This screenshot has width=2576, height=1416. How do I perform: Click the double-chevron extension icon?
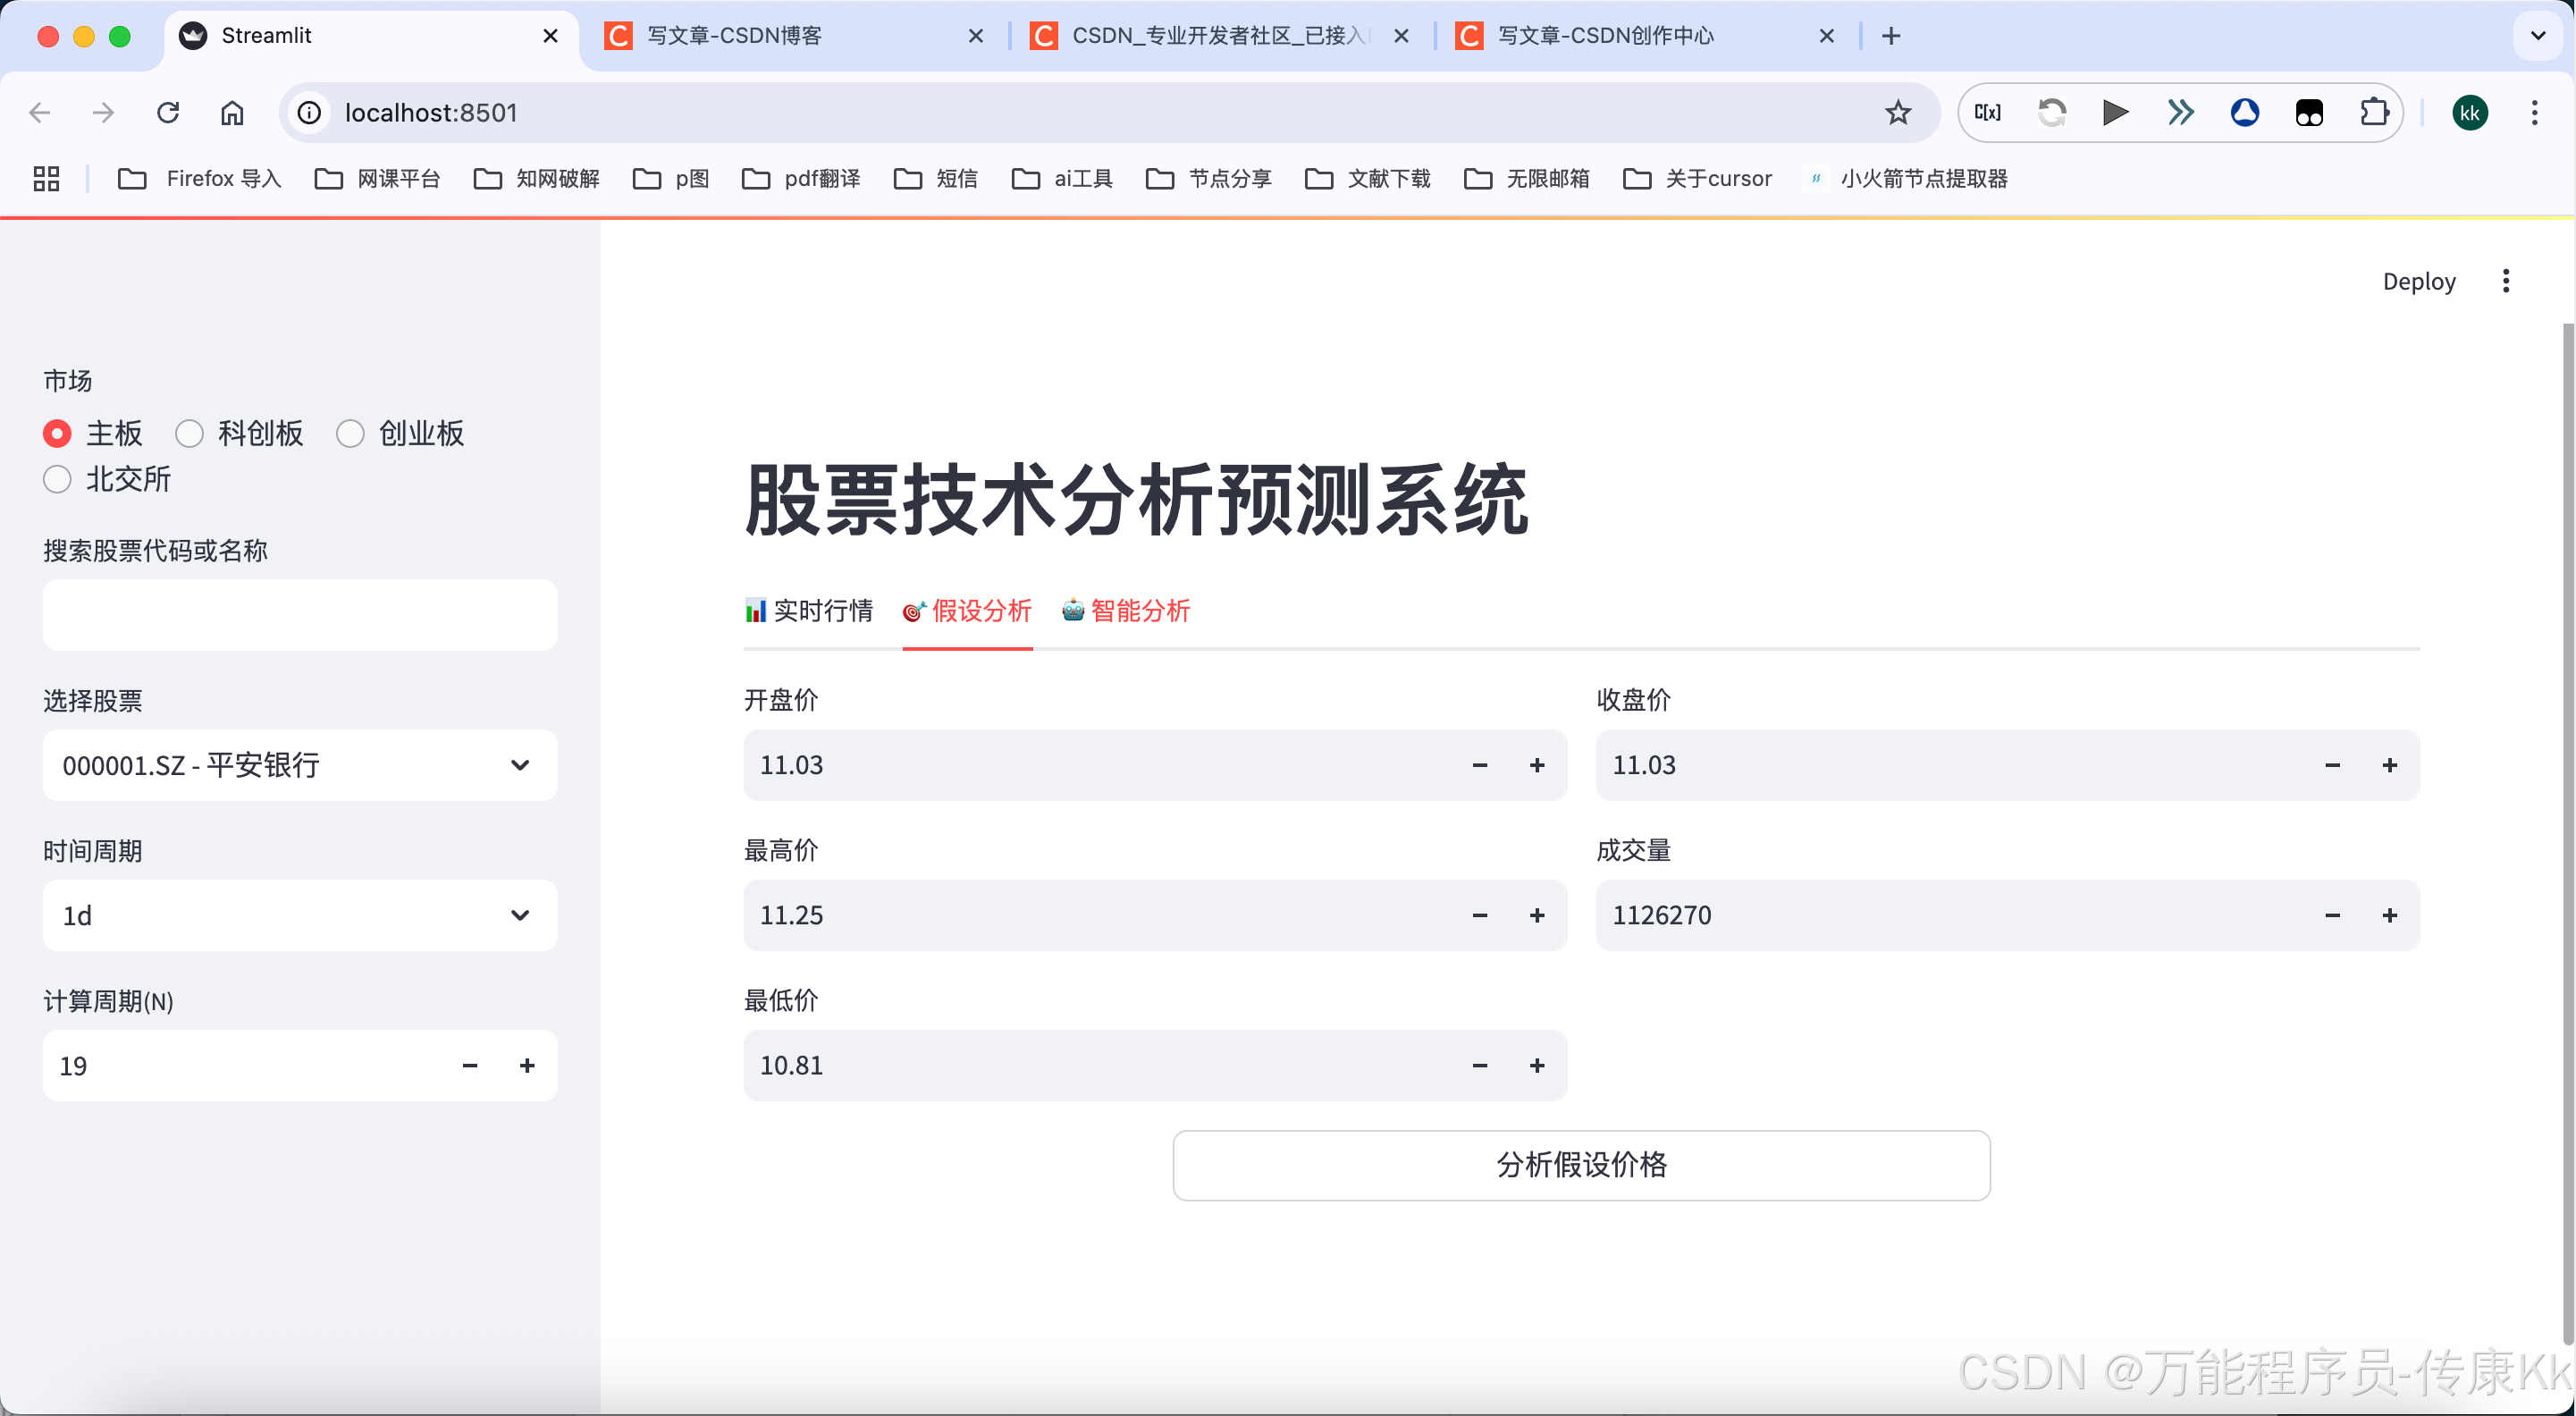pos(2181,113)
